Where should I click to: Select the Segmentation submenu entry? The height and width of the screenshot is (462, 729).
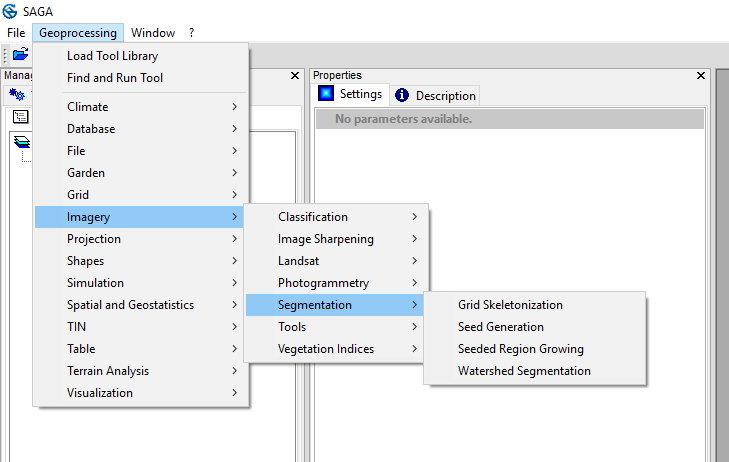click(x=334, y=305)
